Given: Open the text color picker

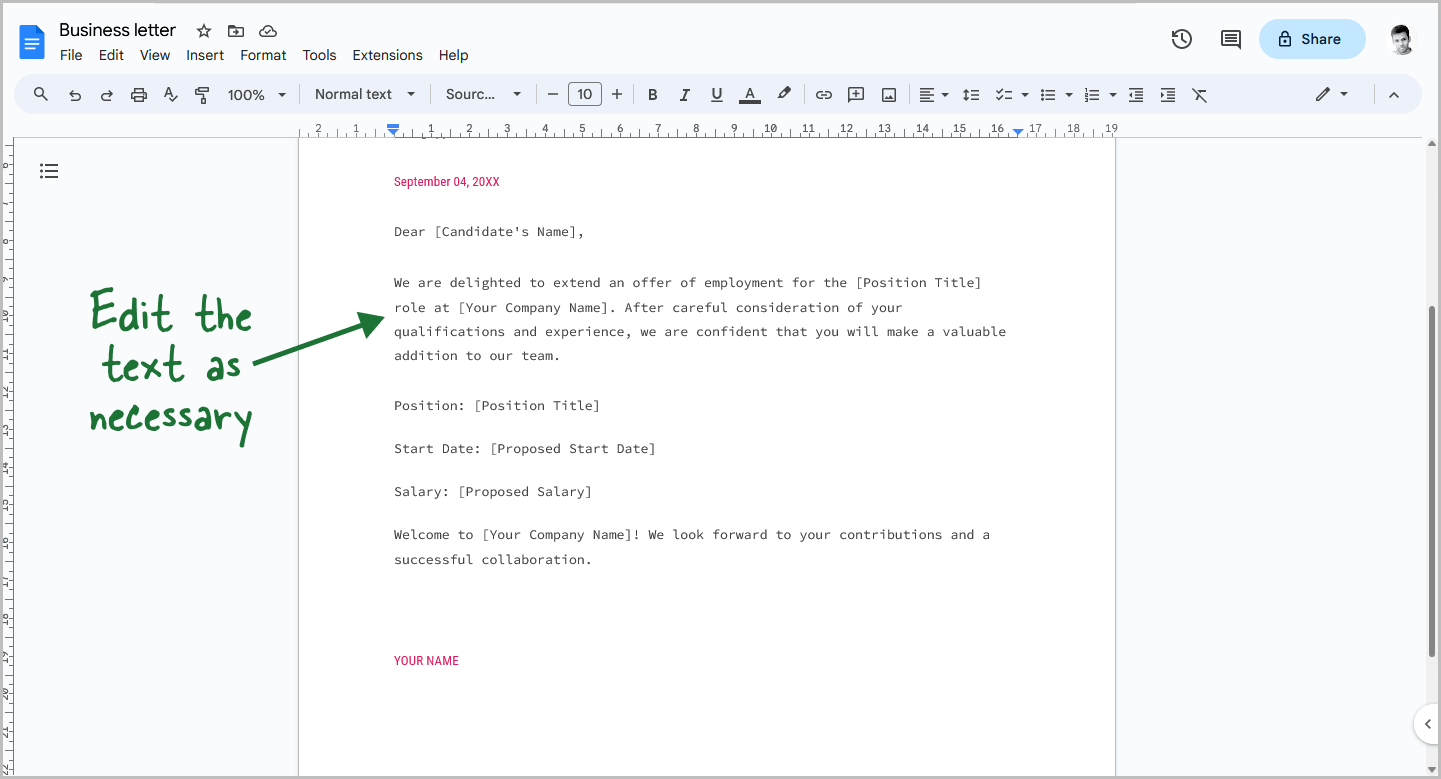Looking at the screenshot, I should coord(750,94).
